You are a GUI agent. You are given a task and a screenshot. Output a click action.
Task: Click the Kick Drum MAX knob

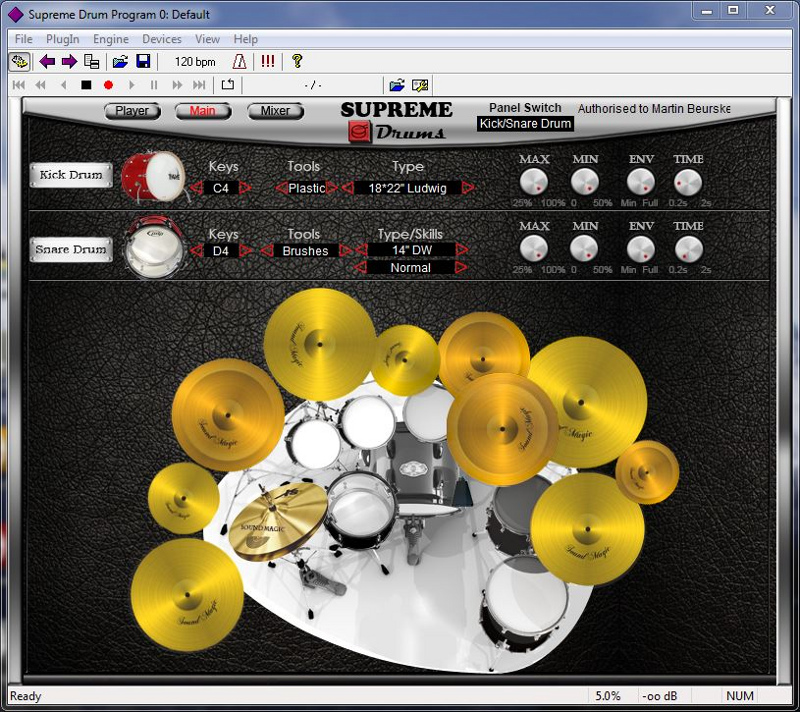tap(534, 183)
